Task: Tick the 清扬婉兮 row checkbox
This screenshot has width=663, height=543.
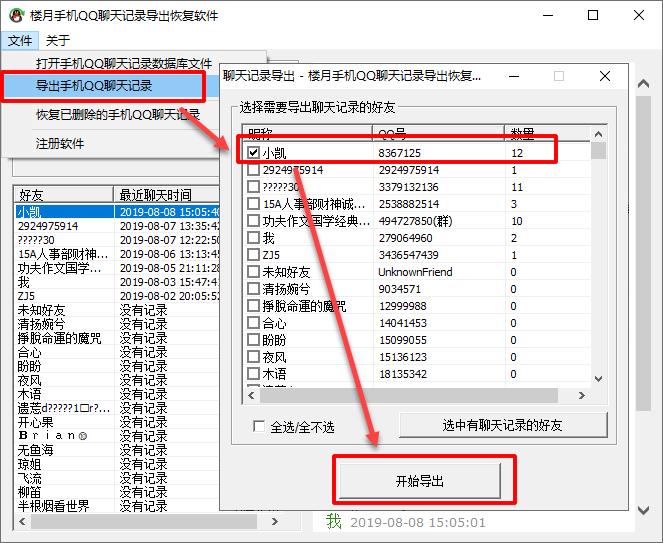Action: coord(253,288)
